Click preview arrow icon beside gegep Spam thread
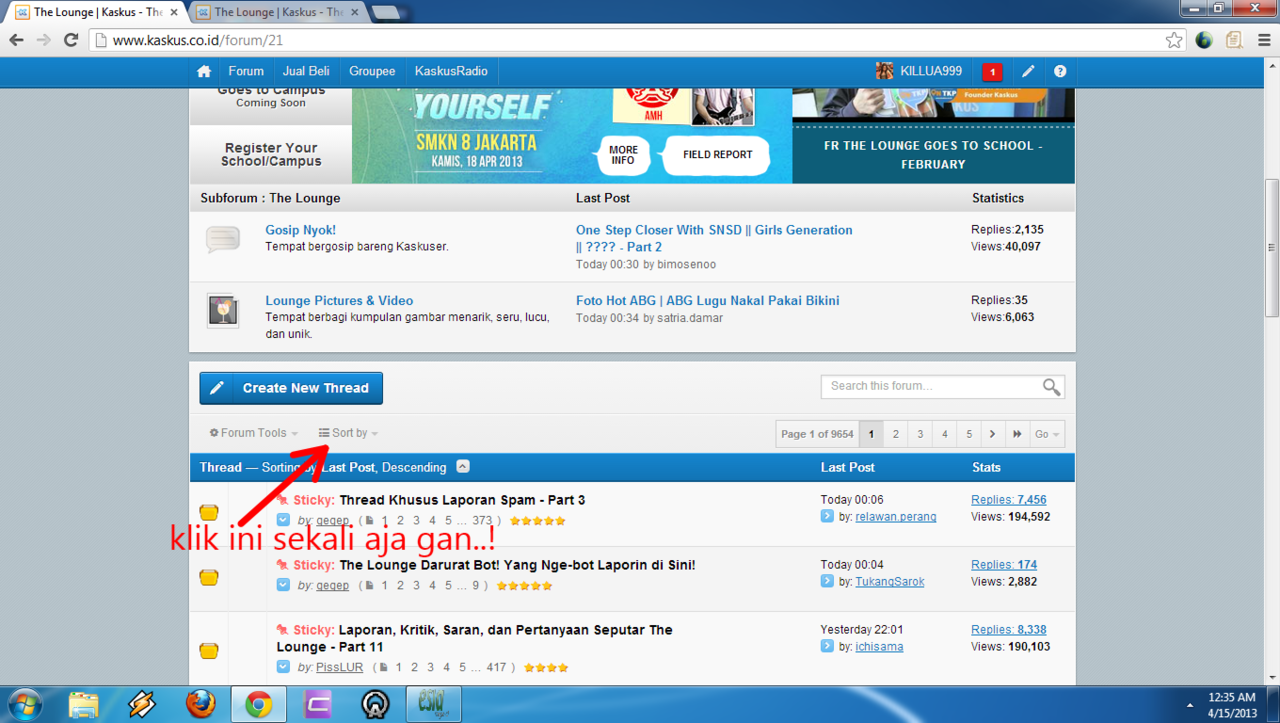Image resolution: width=1280 pixels, height=723 pixels. (283, 520)
